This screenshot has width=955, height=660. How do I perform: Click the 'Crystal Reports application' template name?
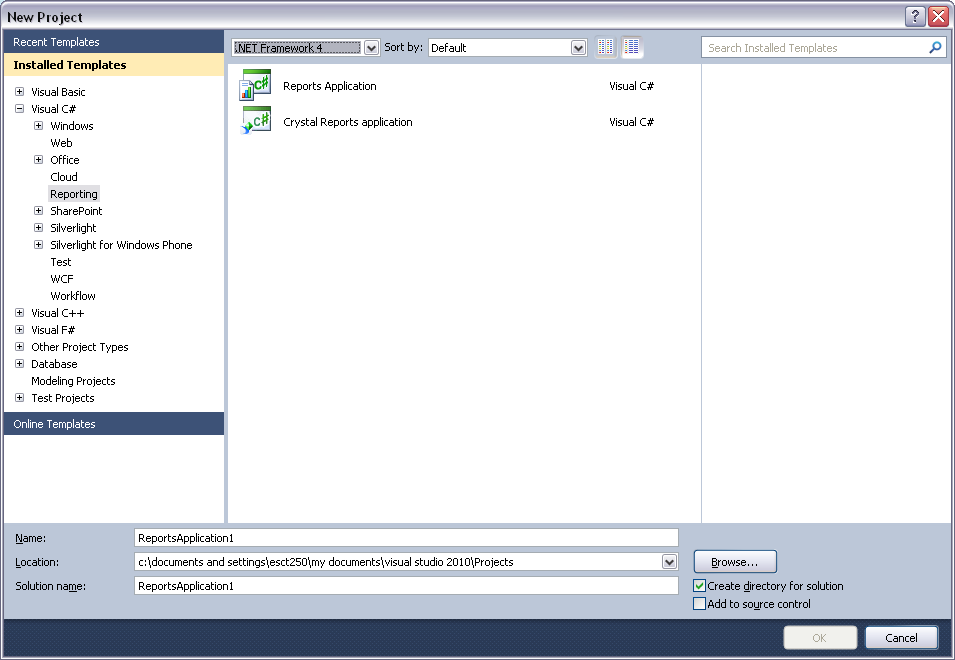pos(348,122)
